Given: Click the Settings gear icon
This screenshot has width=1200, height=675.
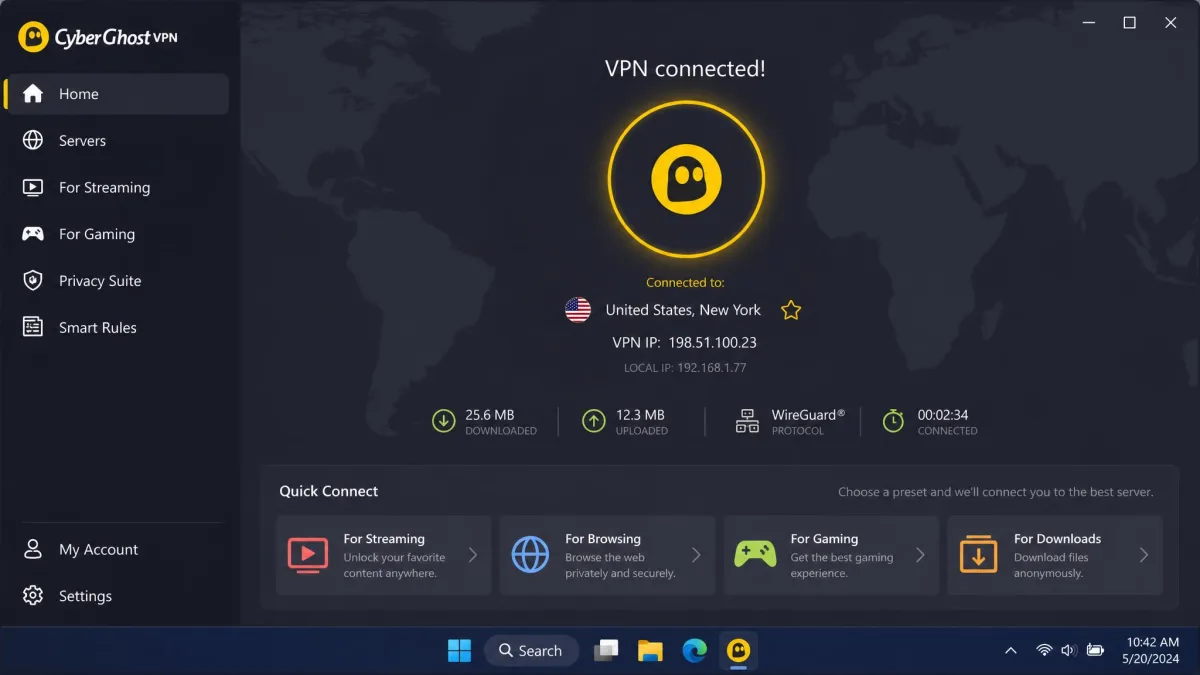Looking at the screenshot, I should (x=33, y=596).
